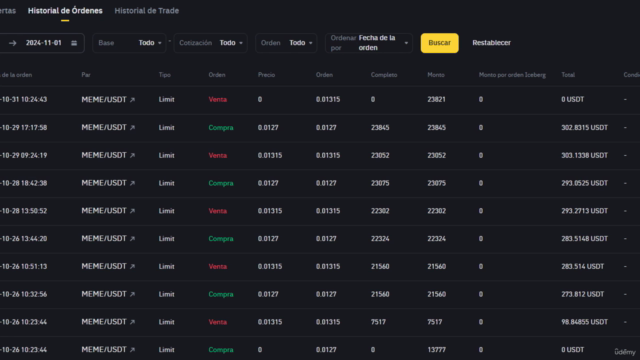Open MEME/USDT link icon in the 7517 Venta row
This screenshot has width=640, height=360.
click(x=132, y=322)
